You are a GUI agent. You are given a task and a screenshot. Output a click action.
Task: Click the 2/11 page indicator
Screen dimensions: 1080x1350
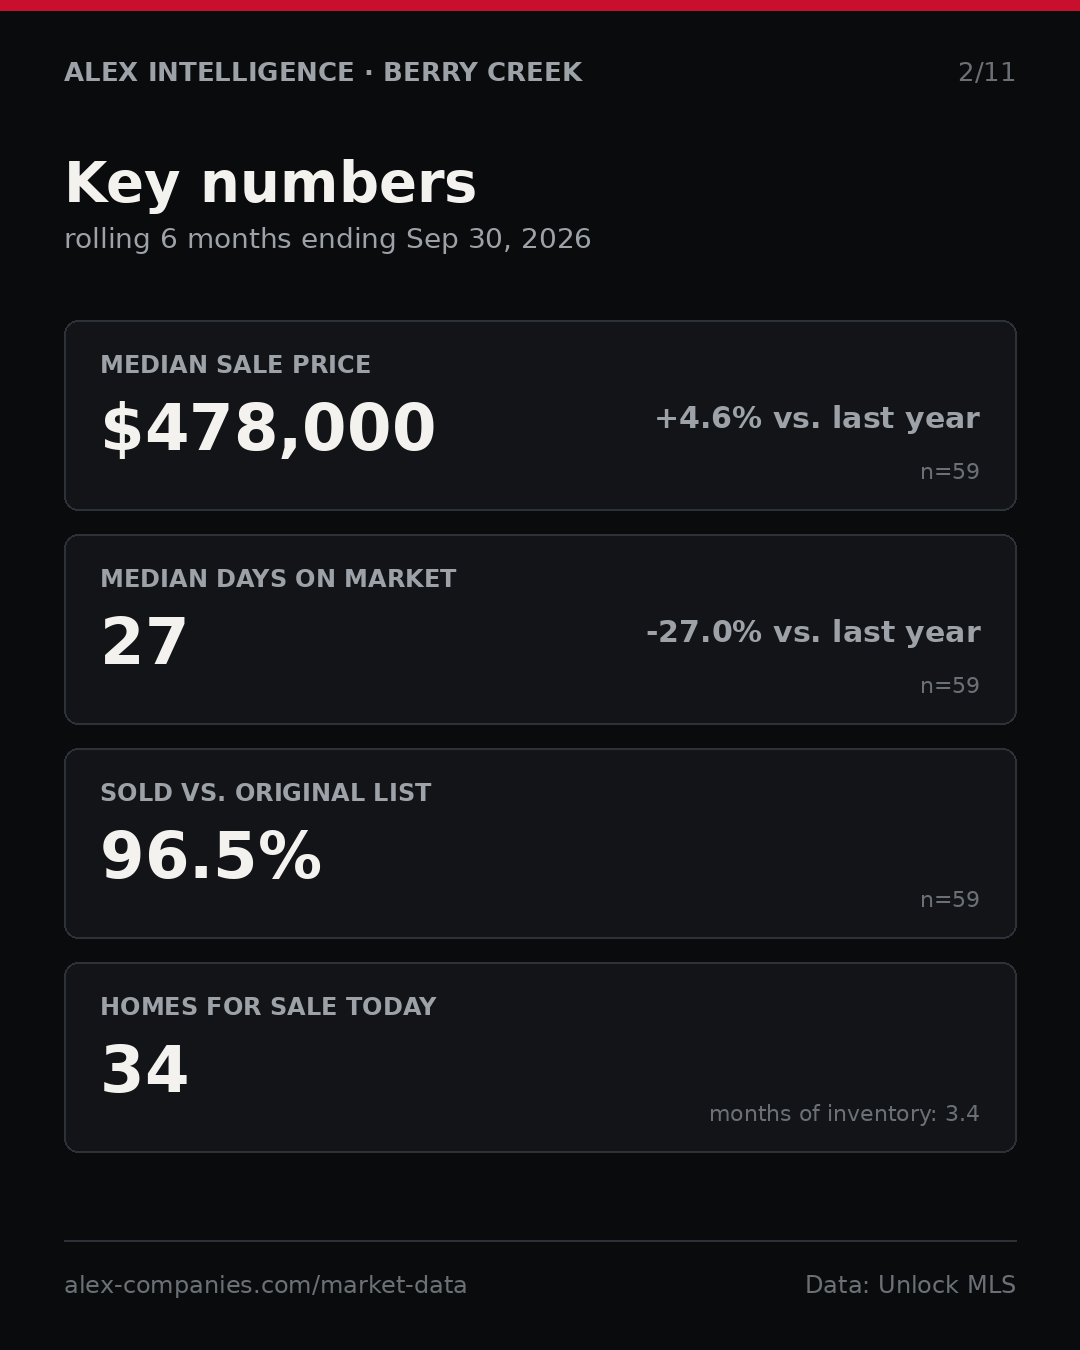[987, 73]
